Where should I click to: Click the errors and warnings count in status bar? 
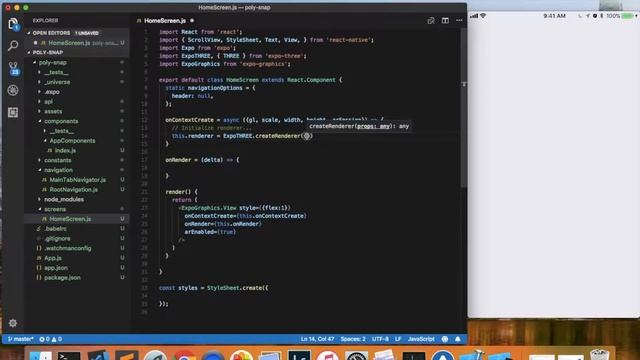click(x=51, y=339)
